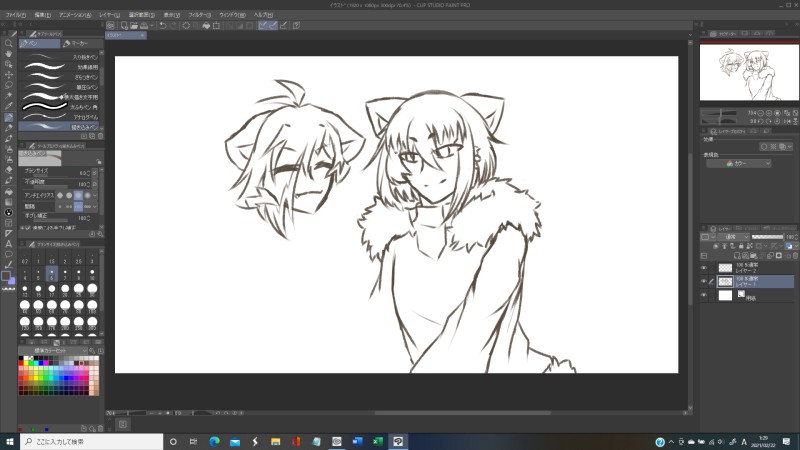This screenshot has height=450, width=800.
Task: Click the zoom out icon in Navigator
Action: coord(760,113)
